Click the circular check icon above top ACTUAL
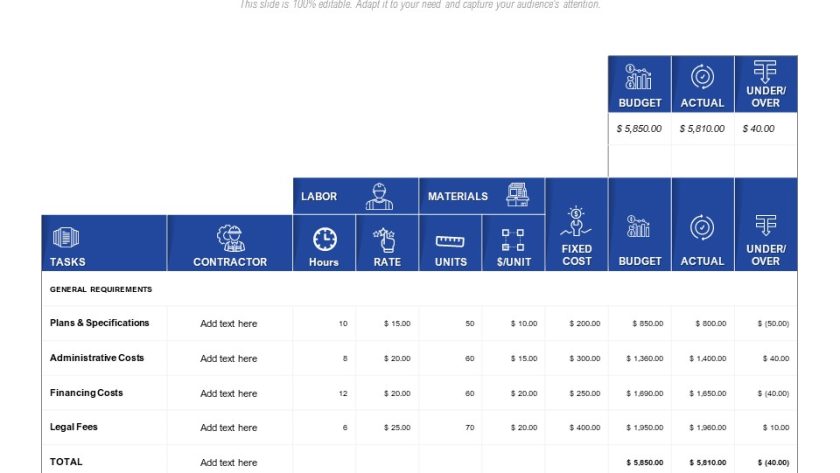The image size is (840, 473). tap(702, 77)
